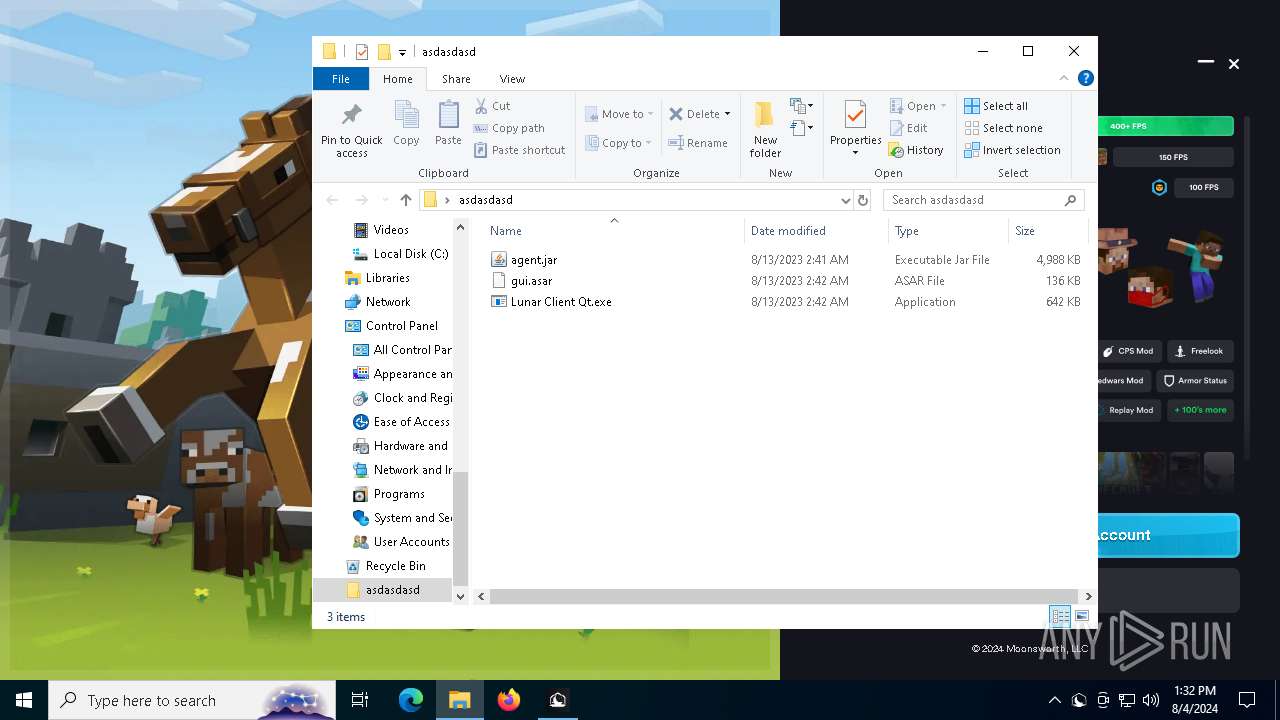Screen dimensions: 1280x720
Task: Click the Rename command
Action: (698, 143)
